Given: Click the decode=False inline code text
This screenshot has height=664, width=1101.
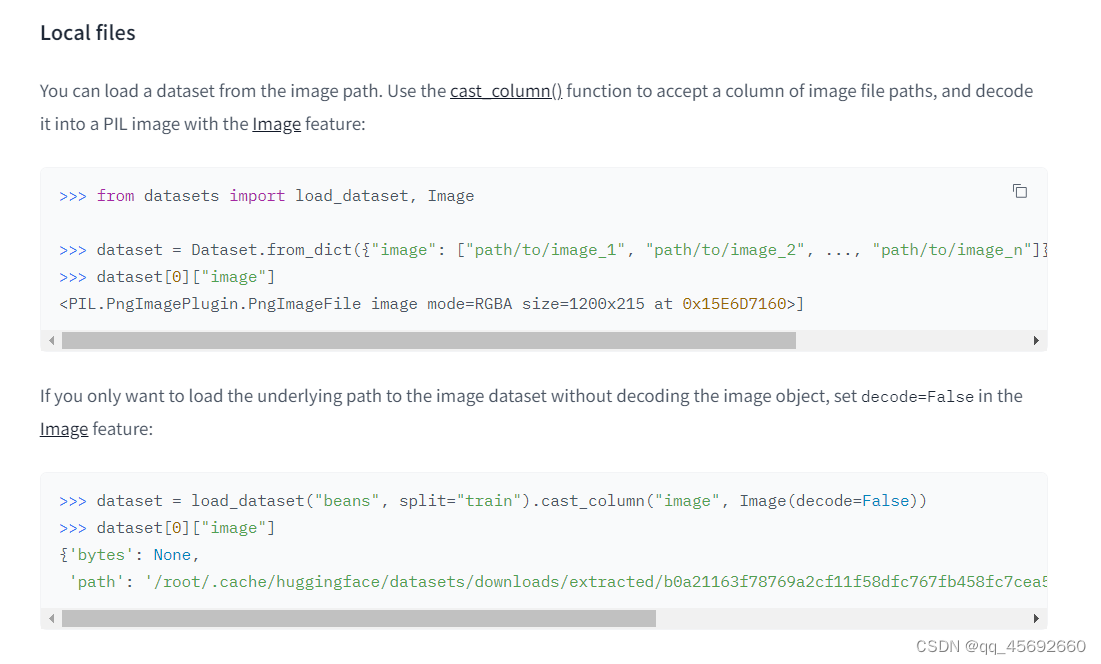Looking at the screenshot, I should click(917, 396).
